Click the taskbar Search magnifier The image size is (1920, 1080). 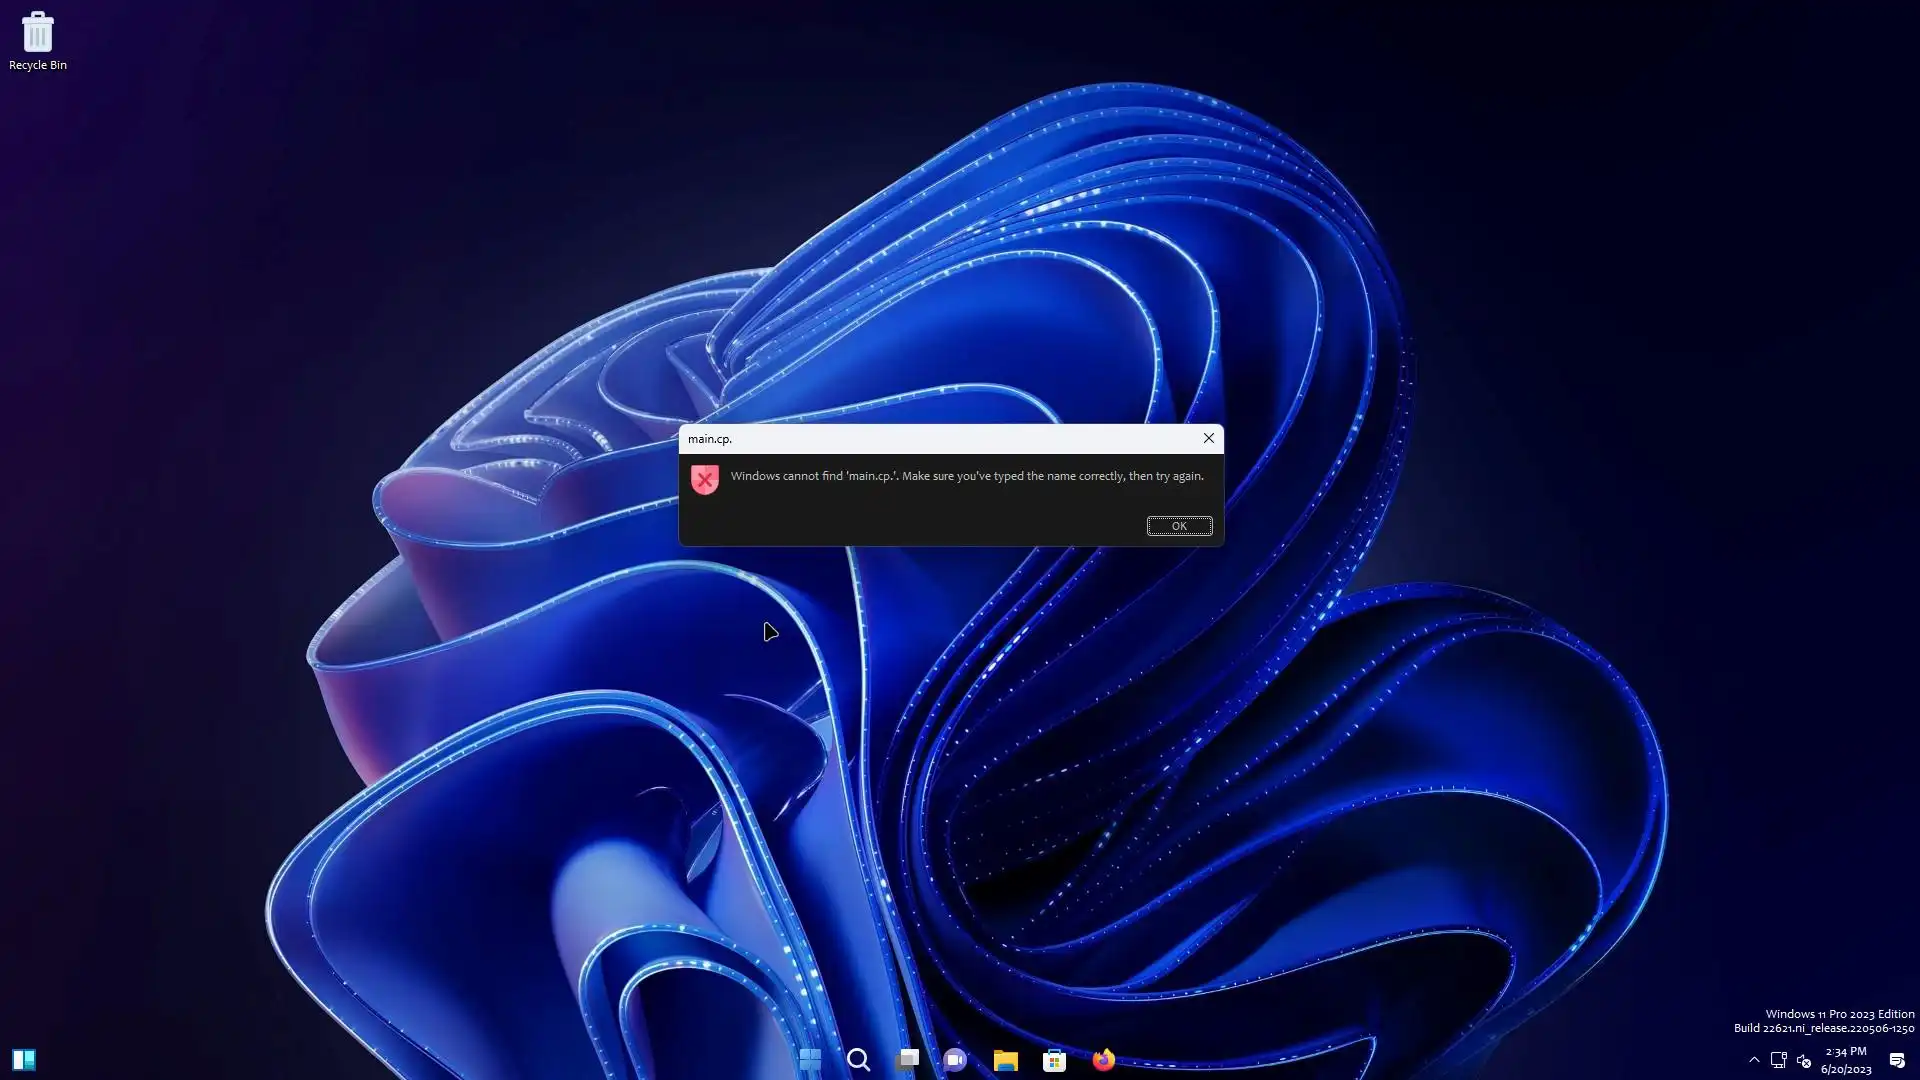pos(858,1059)
